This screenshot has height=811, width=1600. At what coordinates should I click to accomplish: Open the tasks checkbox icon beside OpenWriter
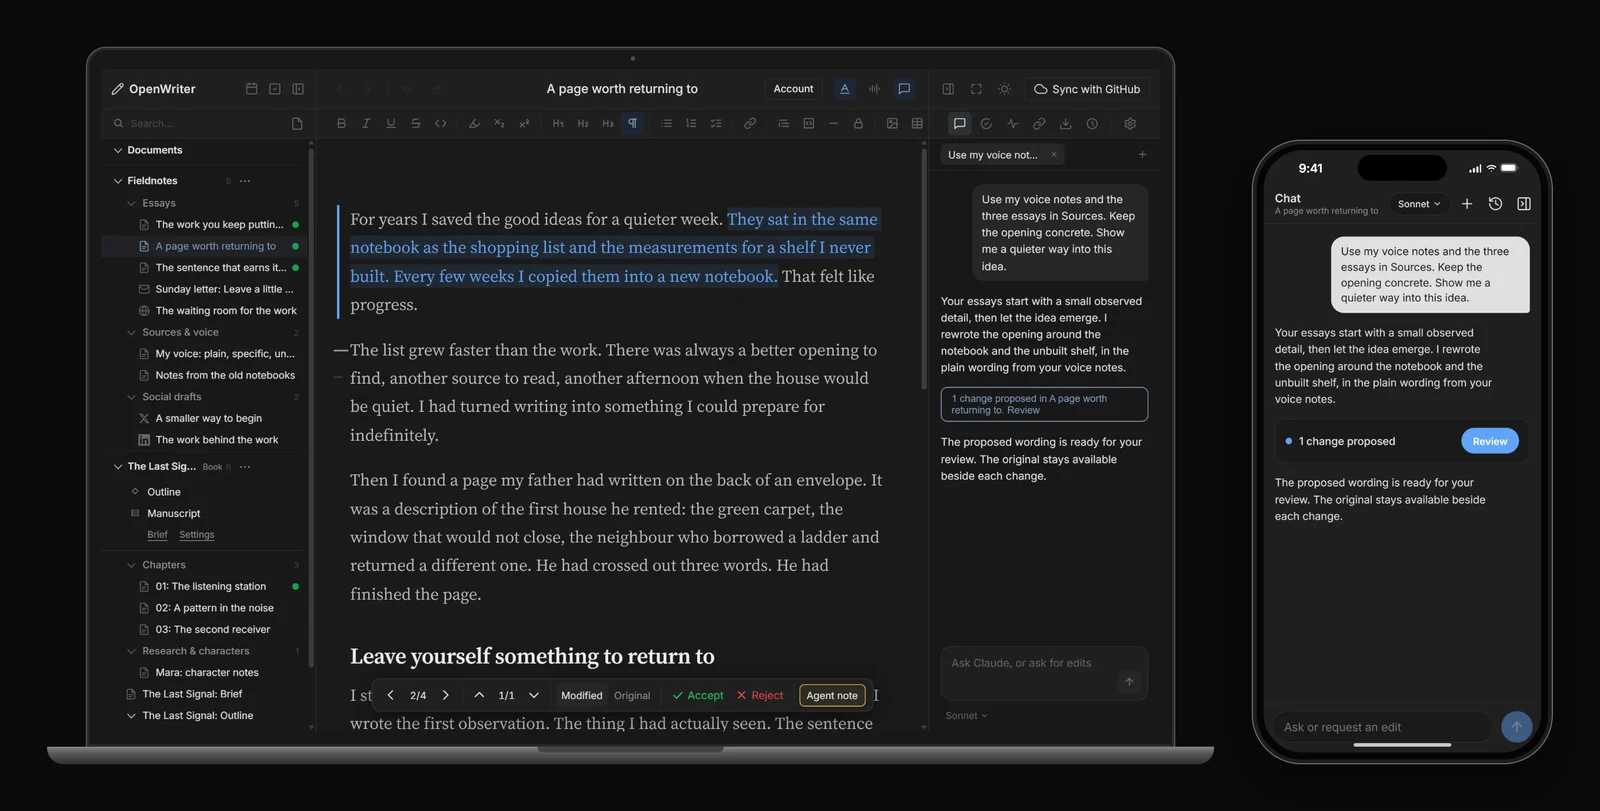point(275,89)
